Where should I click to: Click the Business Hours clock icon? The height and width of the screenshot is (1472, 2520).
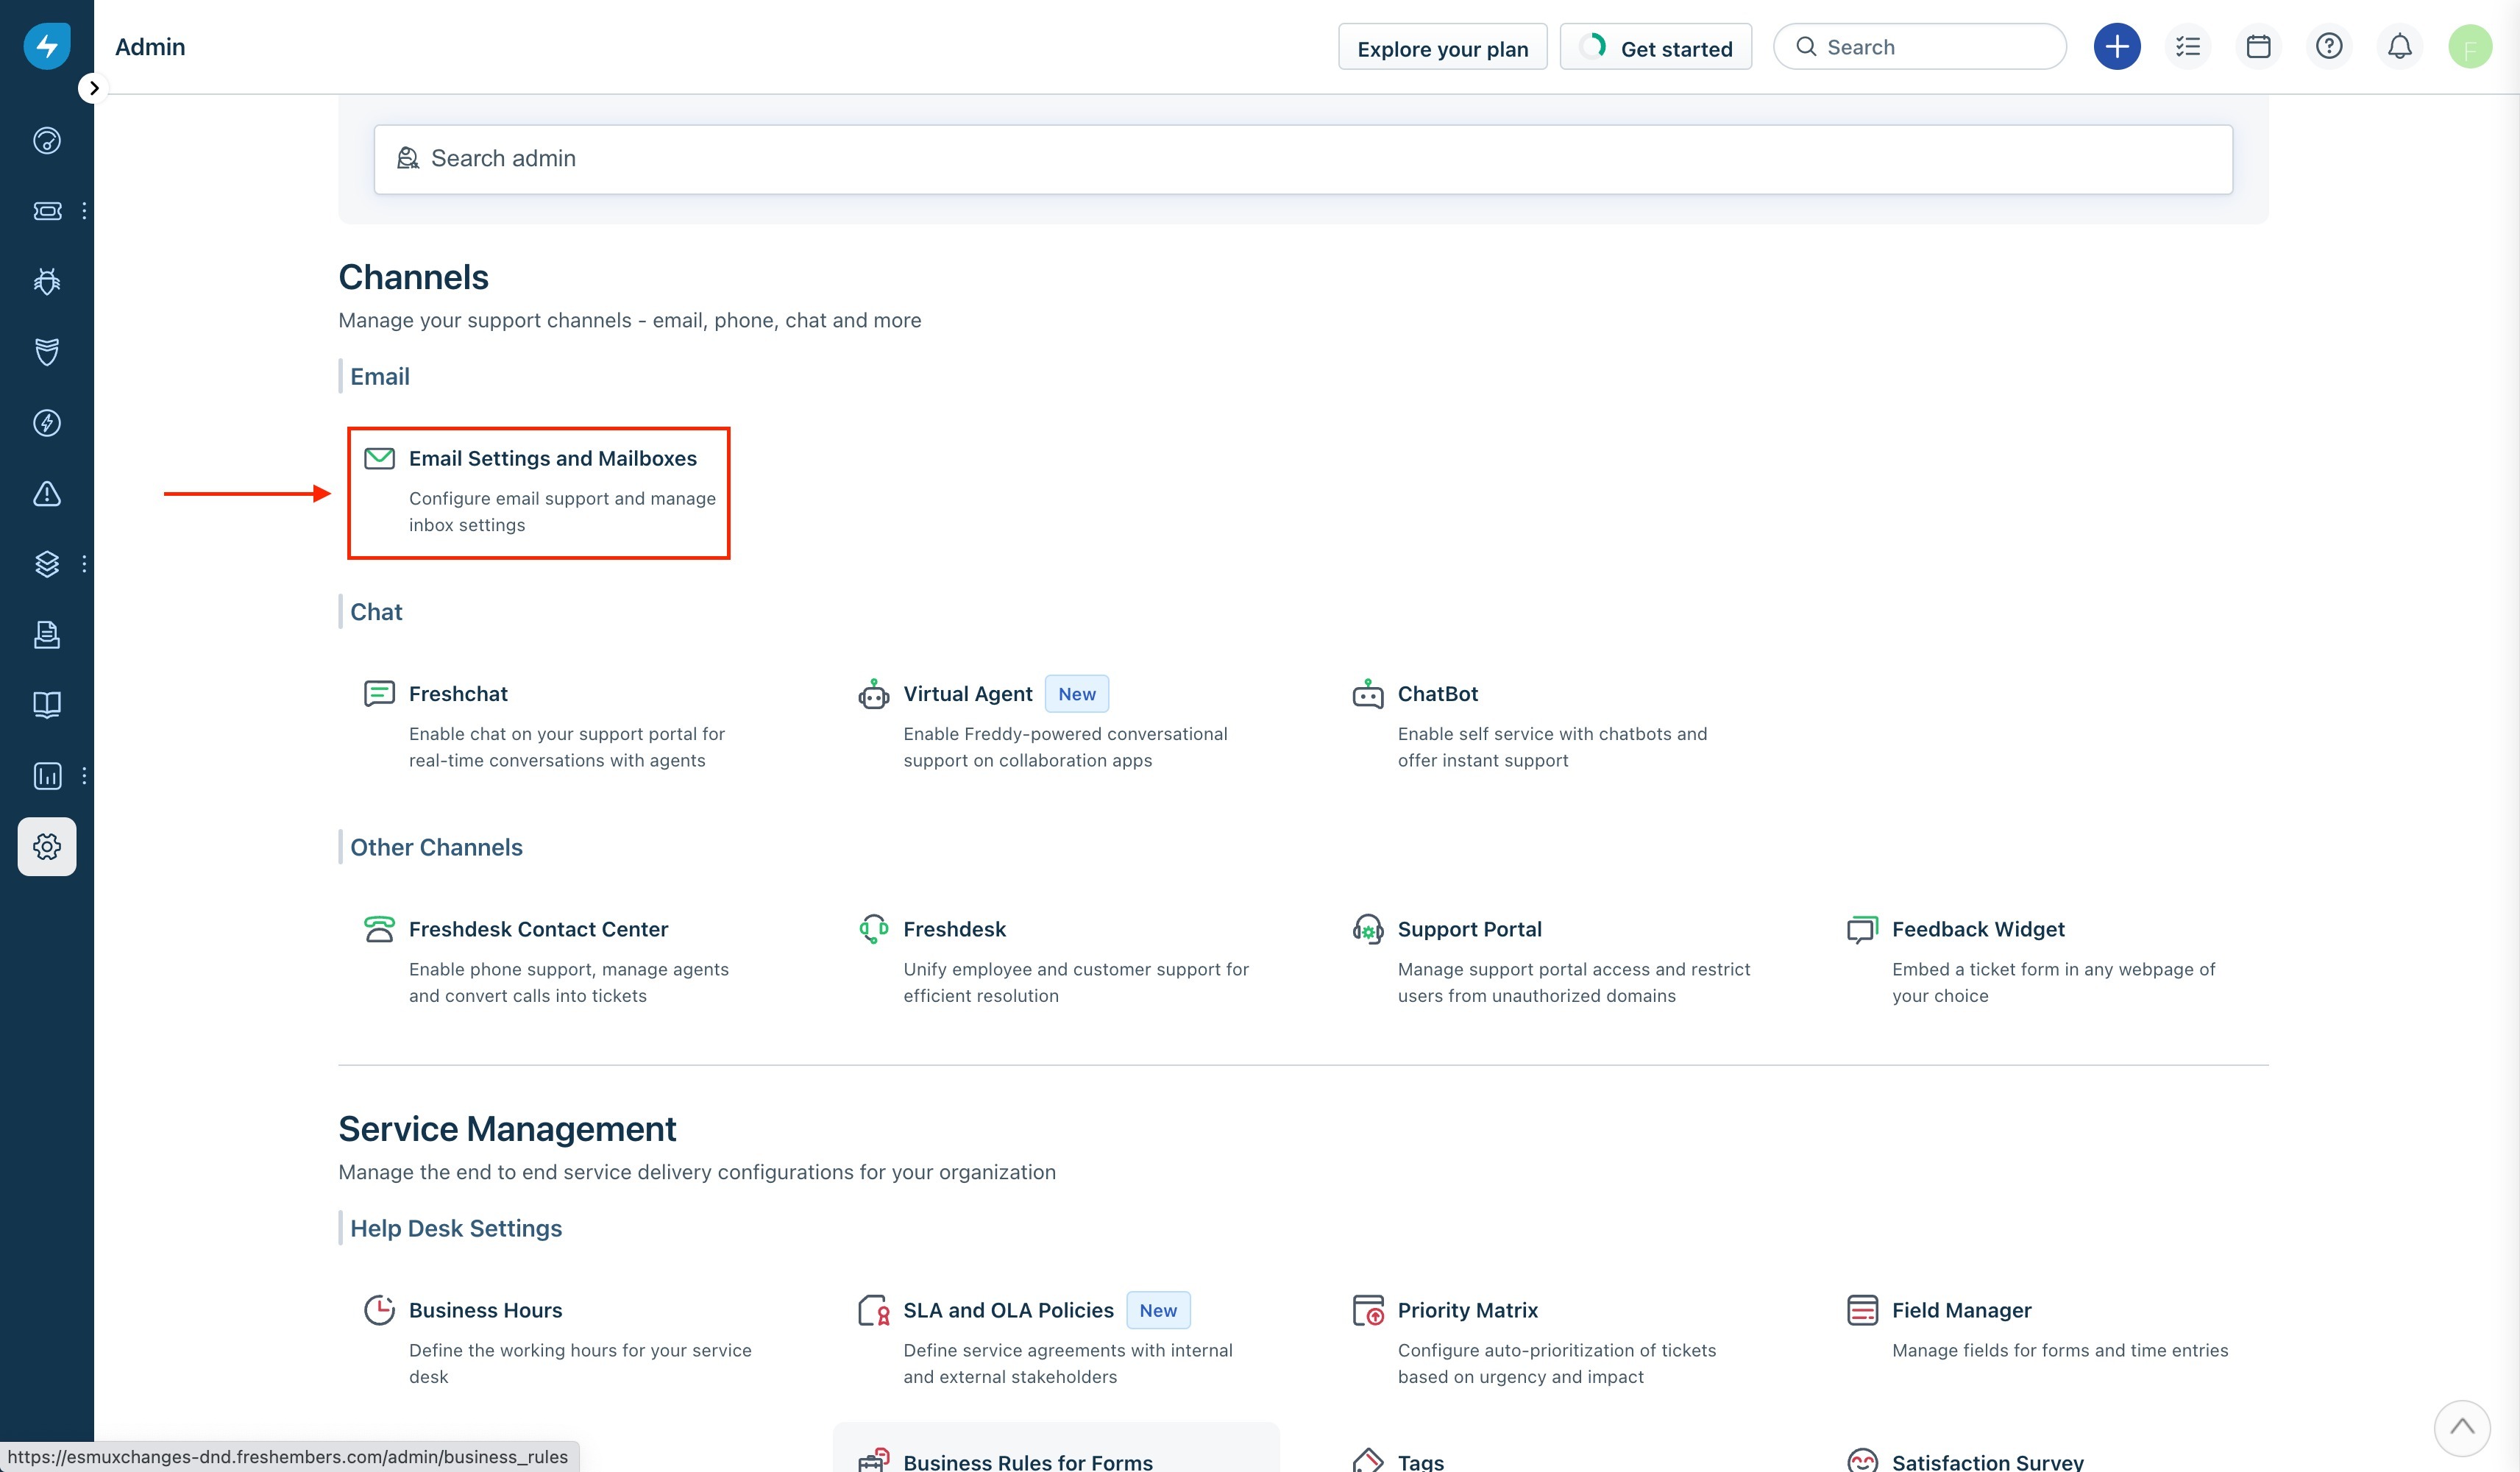379,1311
